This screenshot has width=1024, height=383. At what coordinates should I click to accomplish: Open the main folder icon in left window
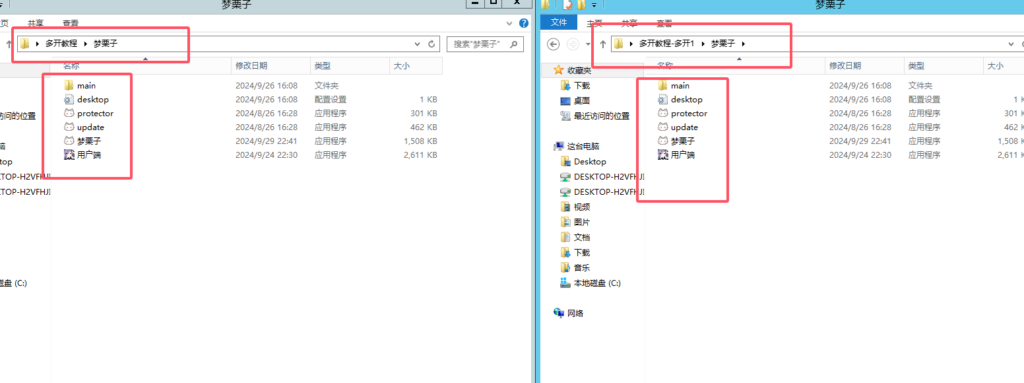click(69, 86)
